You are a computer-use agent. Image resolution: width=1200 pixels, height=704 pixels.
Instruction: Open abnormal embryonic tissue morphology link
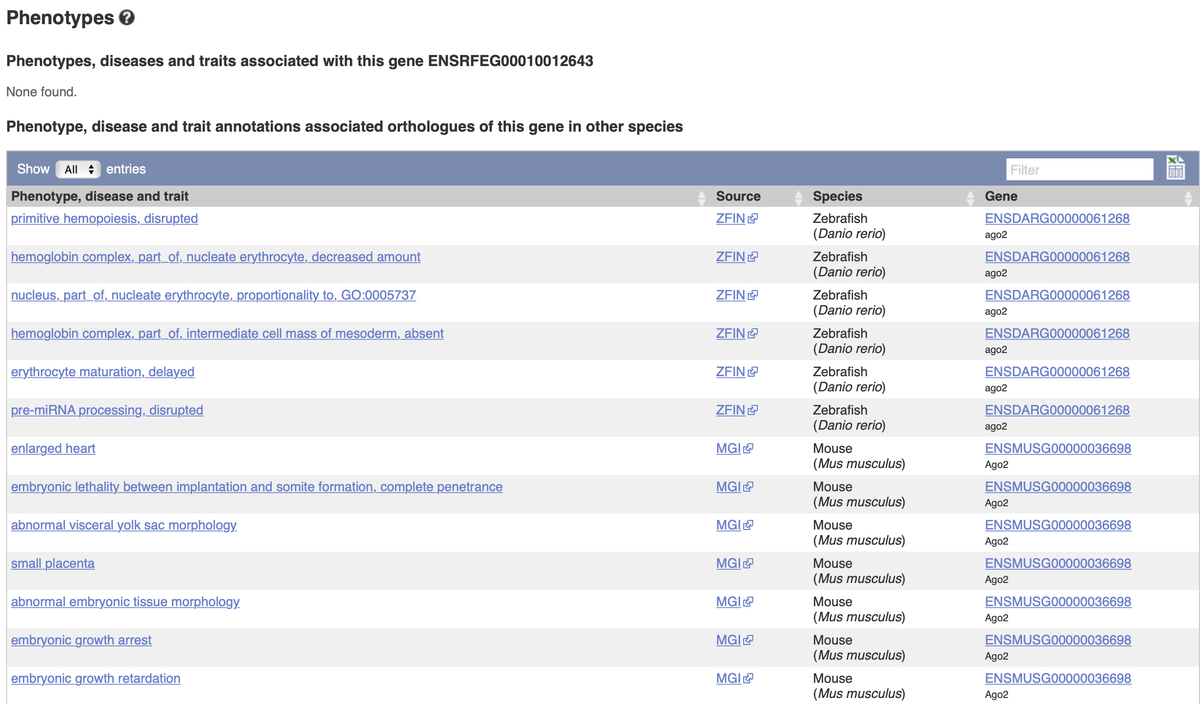(x=125, y=602)
